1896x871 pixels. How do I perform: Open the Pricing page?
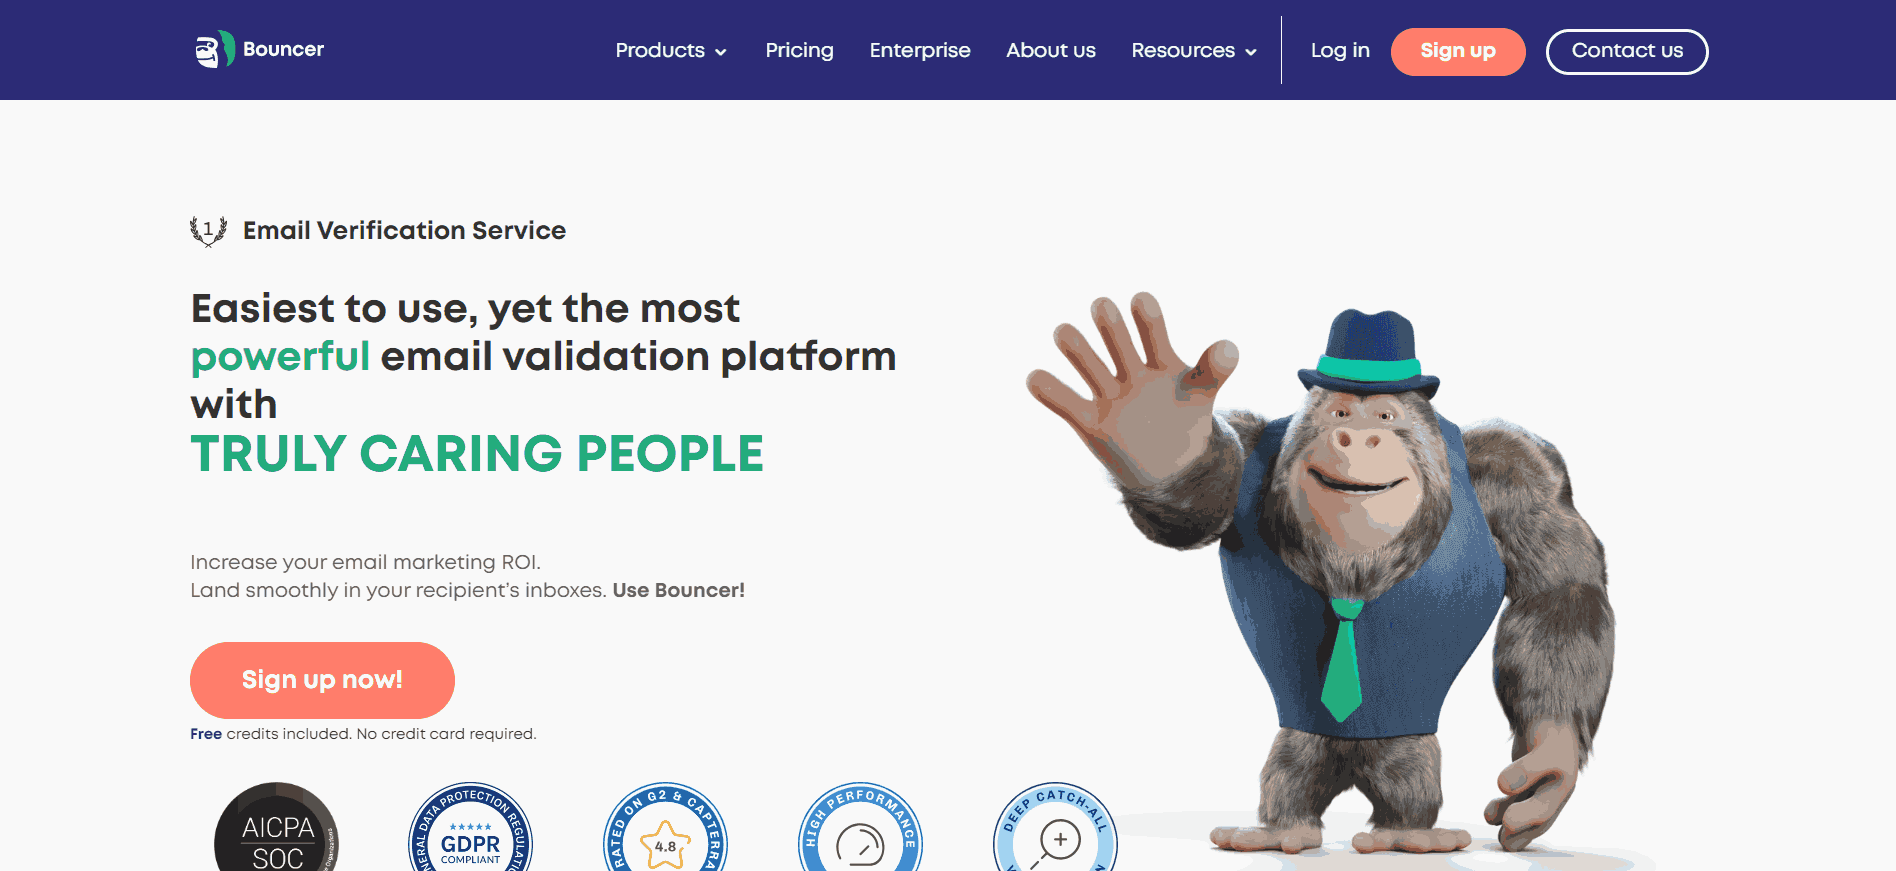[799, 50]
